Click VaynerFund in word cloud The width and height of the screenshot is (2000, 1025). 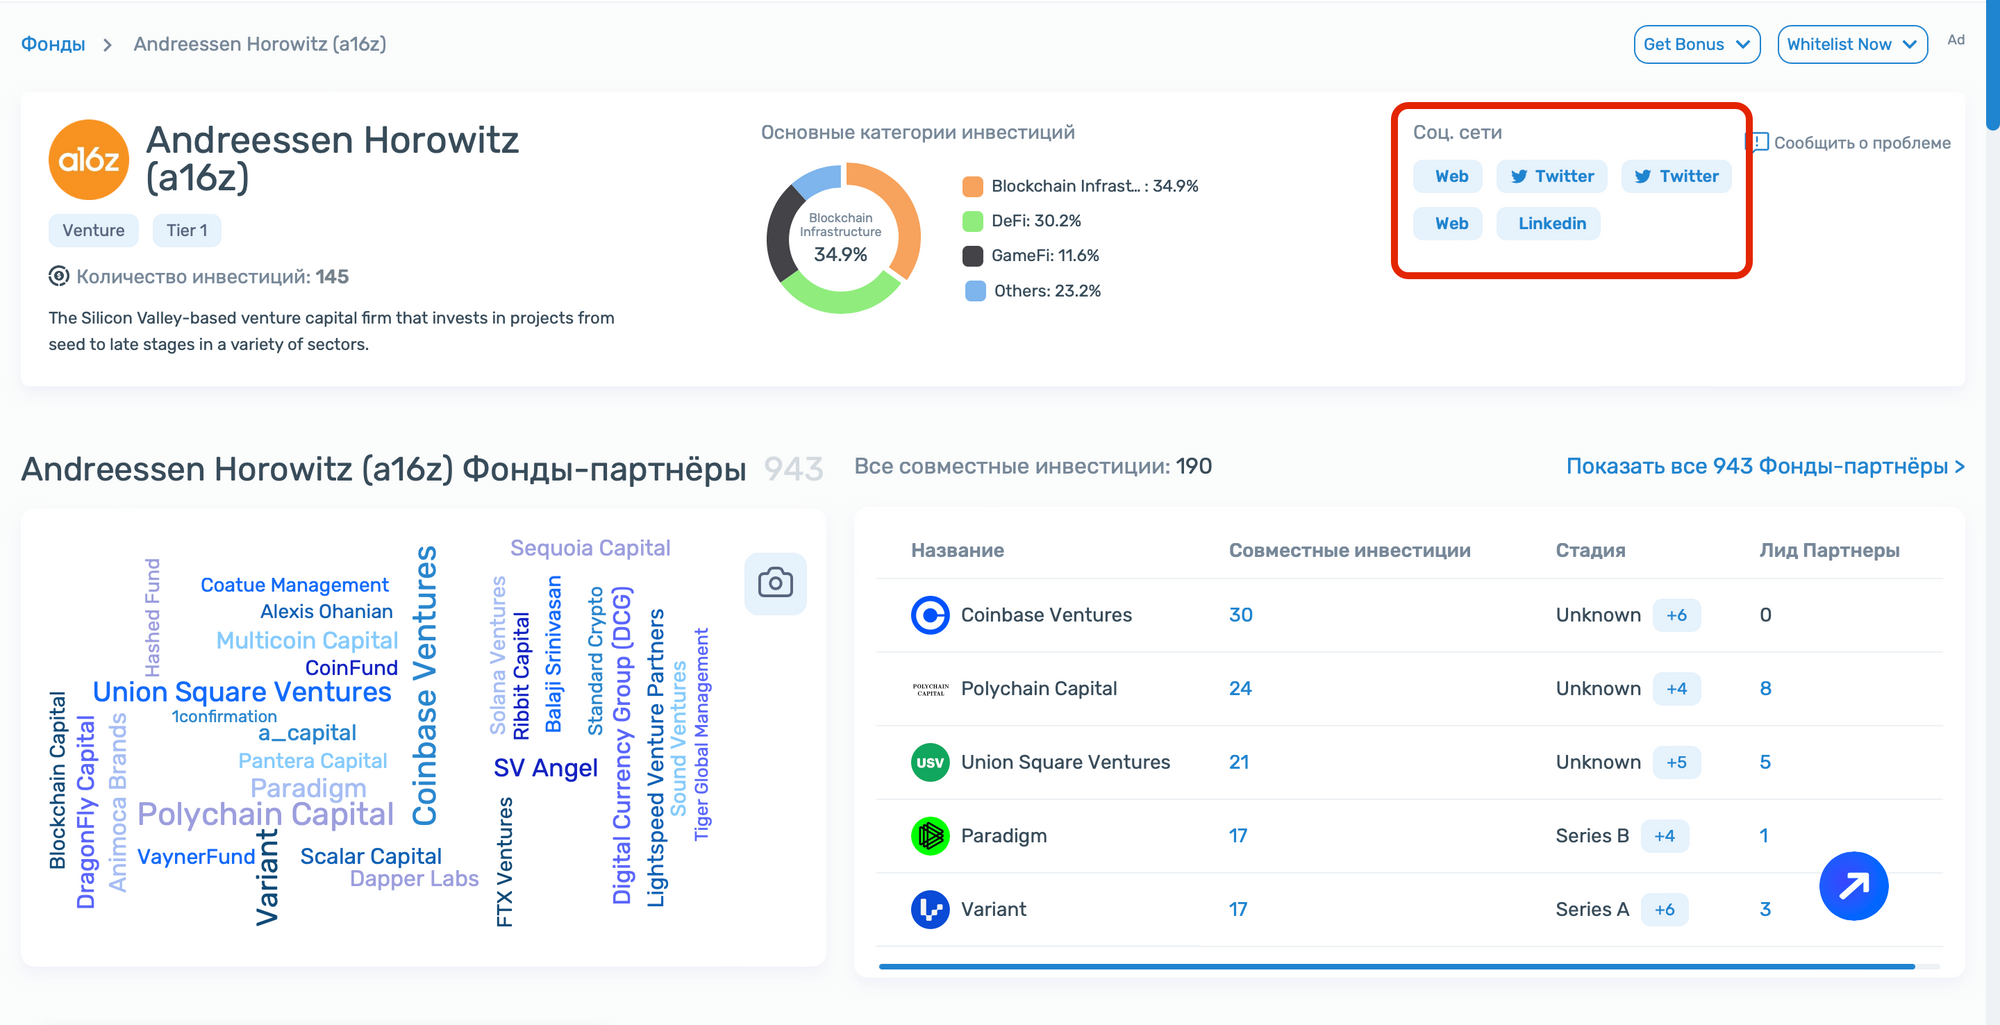tap(196, 857)
